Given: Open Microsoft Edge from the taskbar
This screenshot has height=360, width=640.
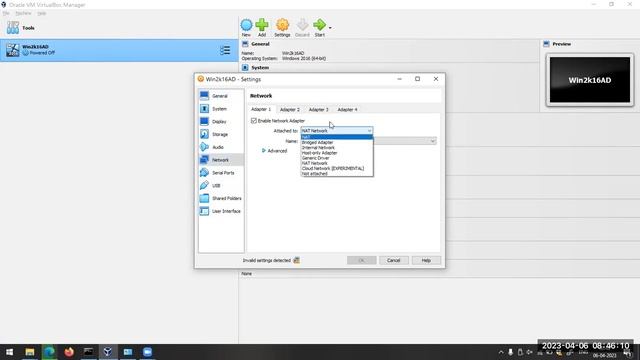Looking at the screenshot, I should point(49,352).
